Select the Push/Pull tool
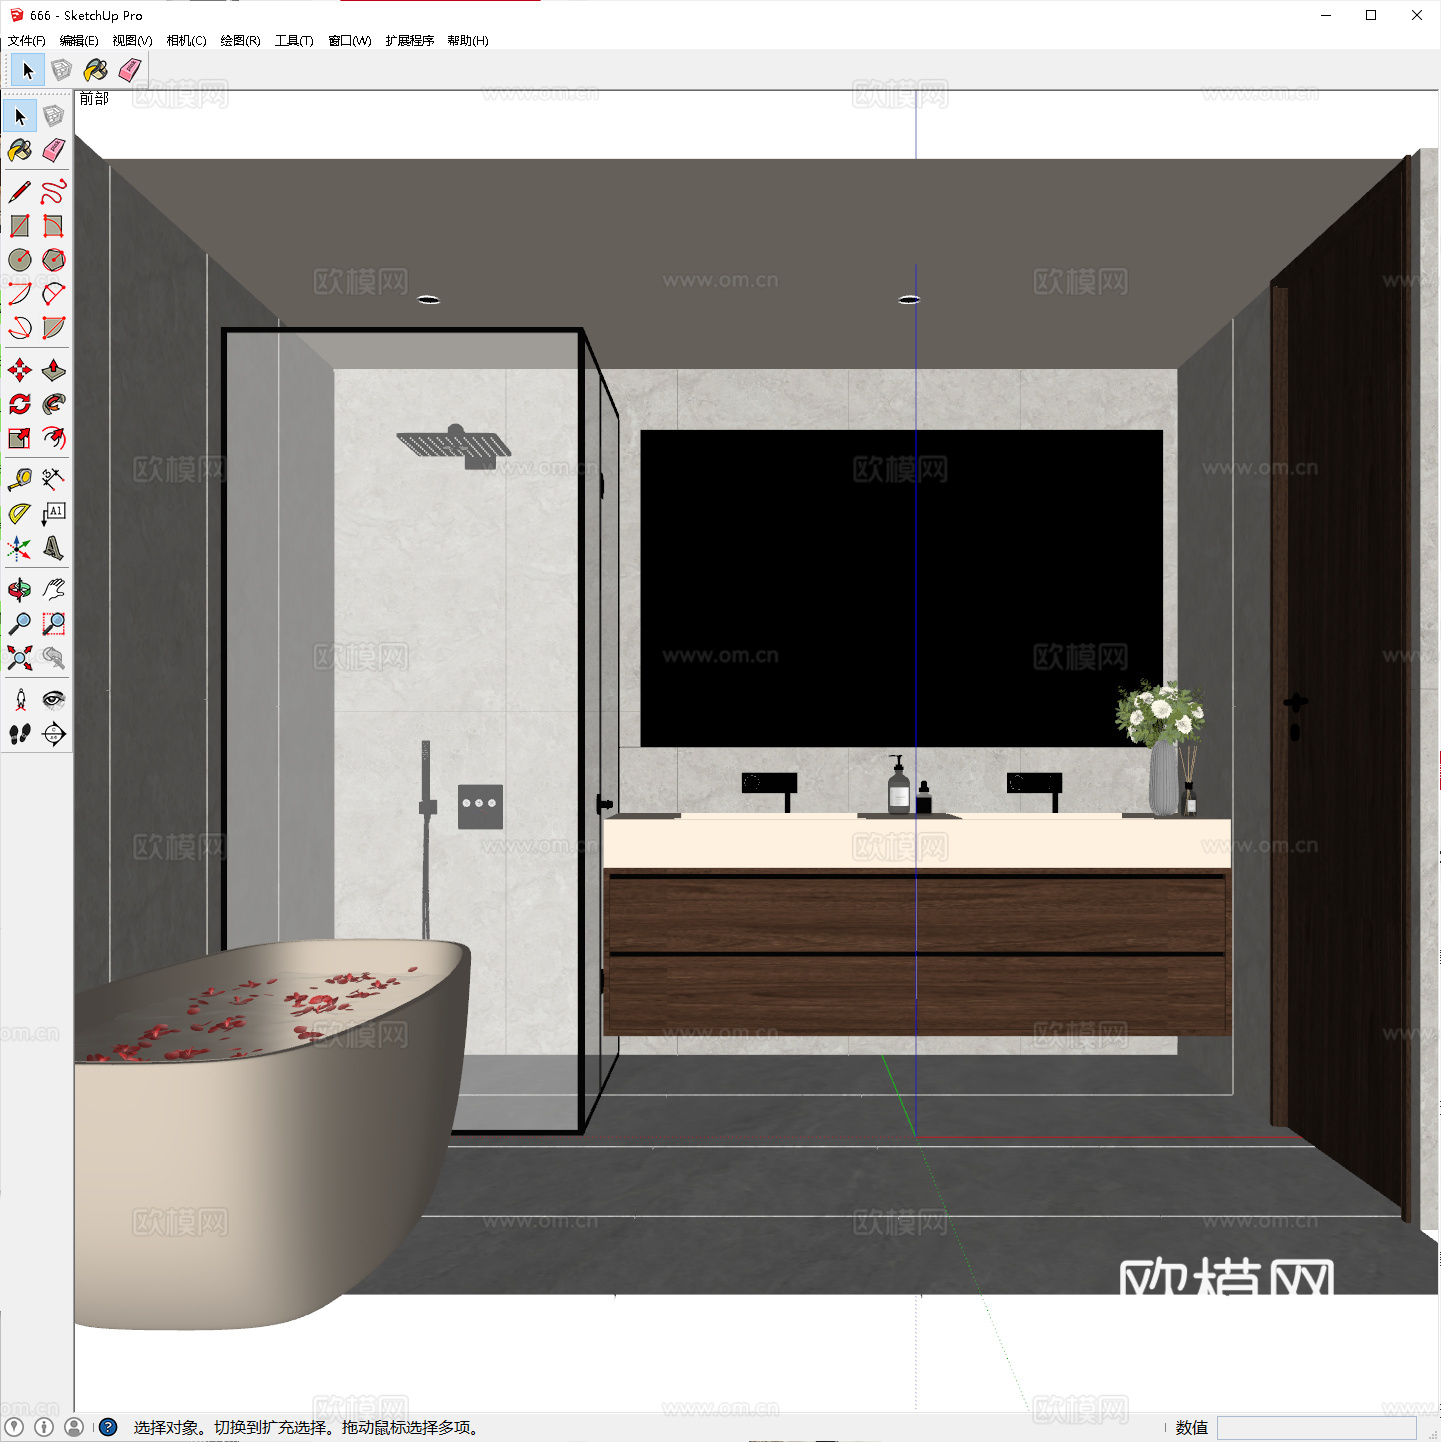The width and height of the screenshot is (1441, 1442). [x=54, y=370]
